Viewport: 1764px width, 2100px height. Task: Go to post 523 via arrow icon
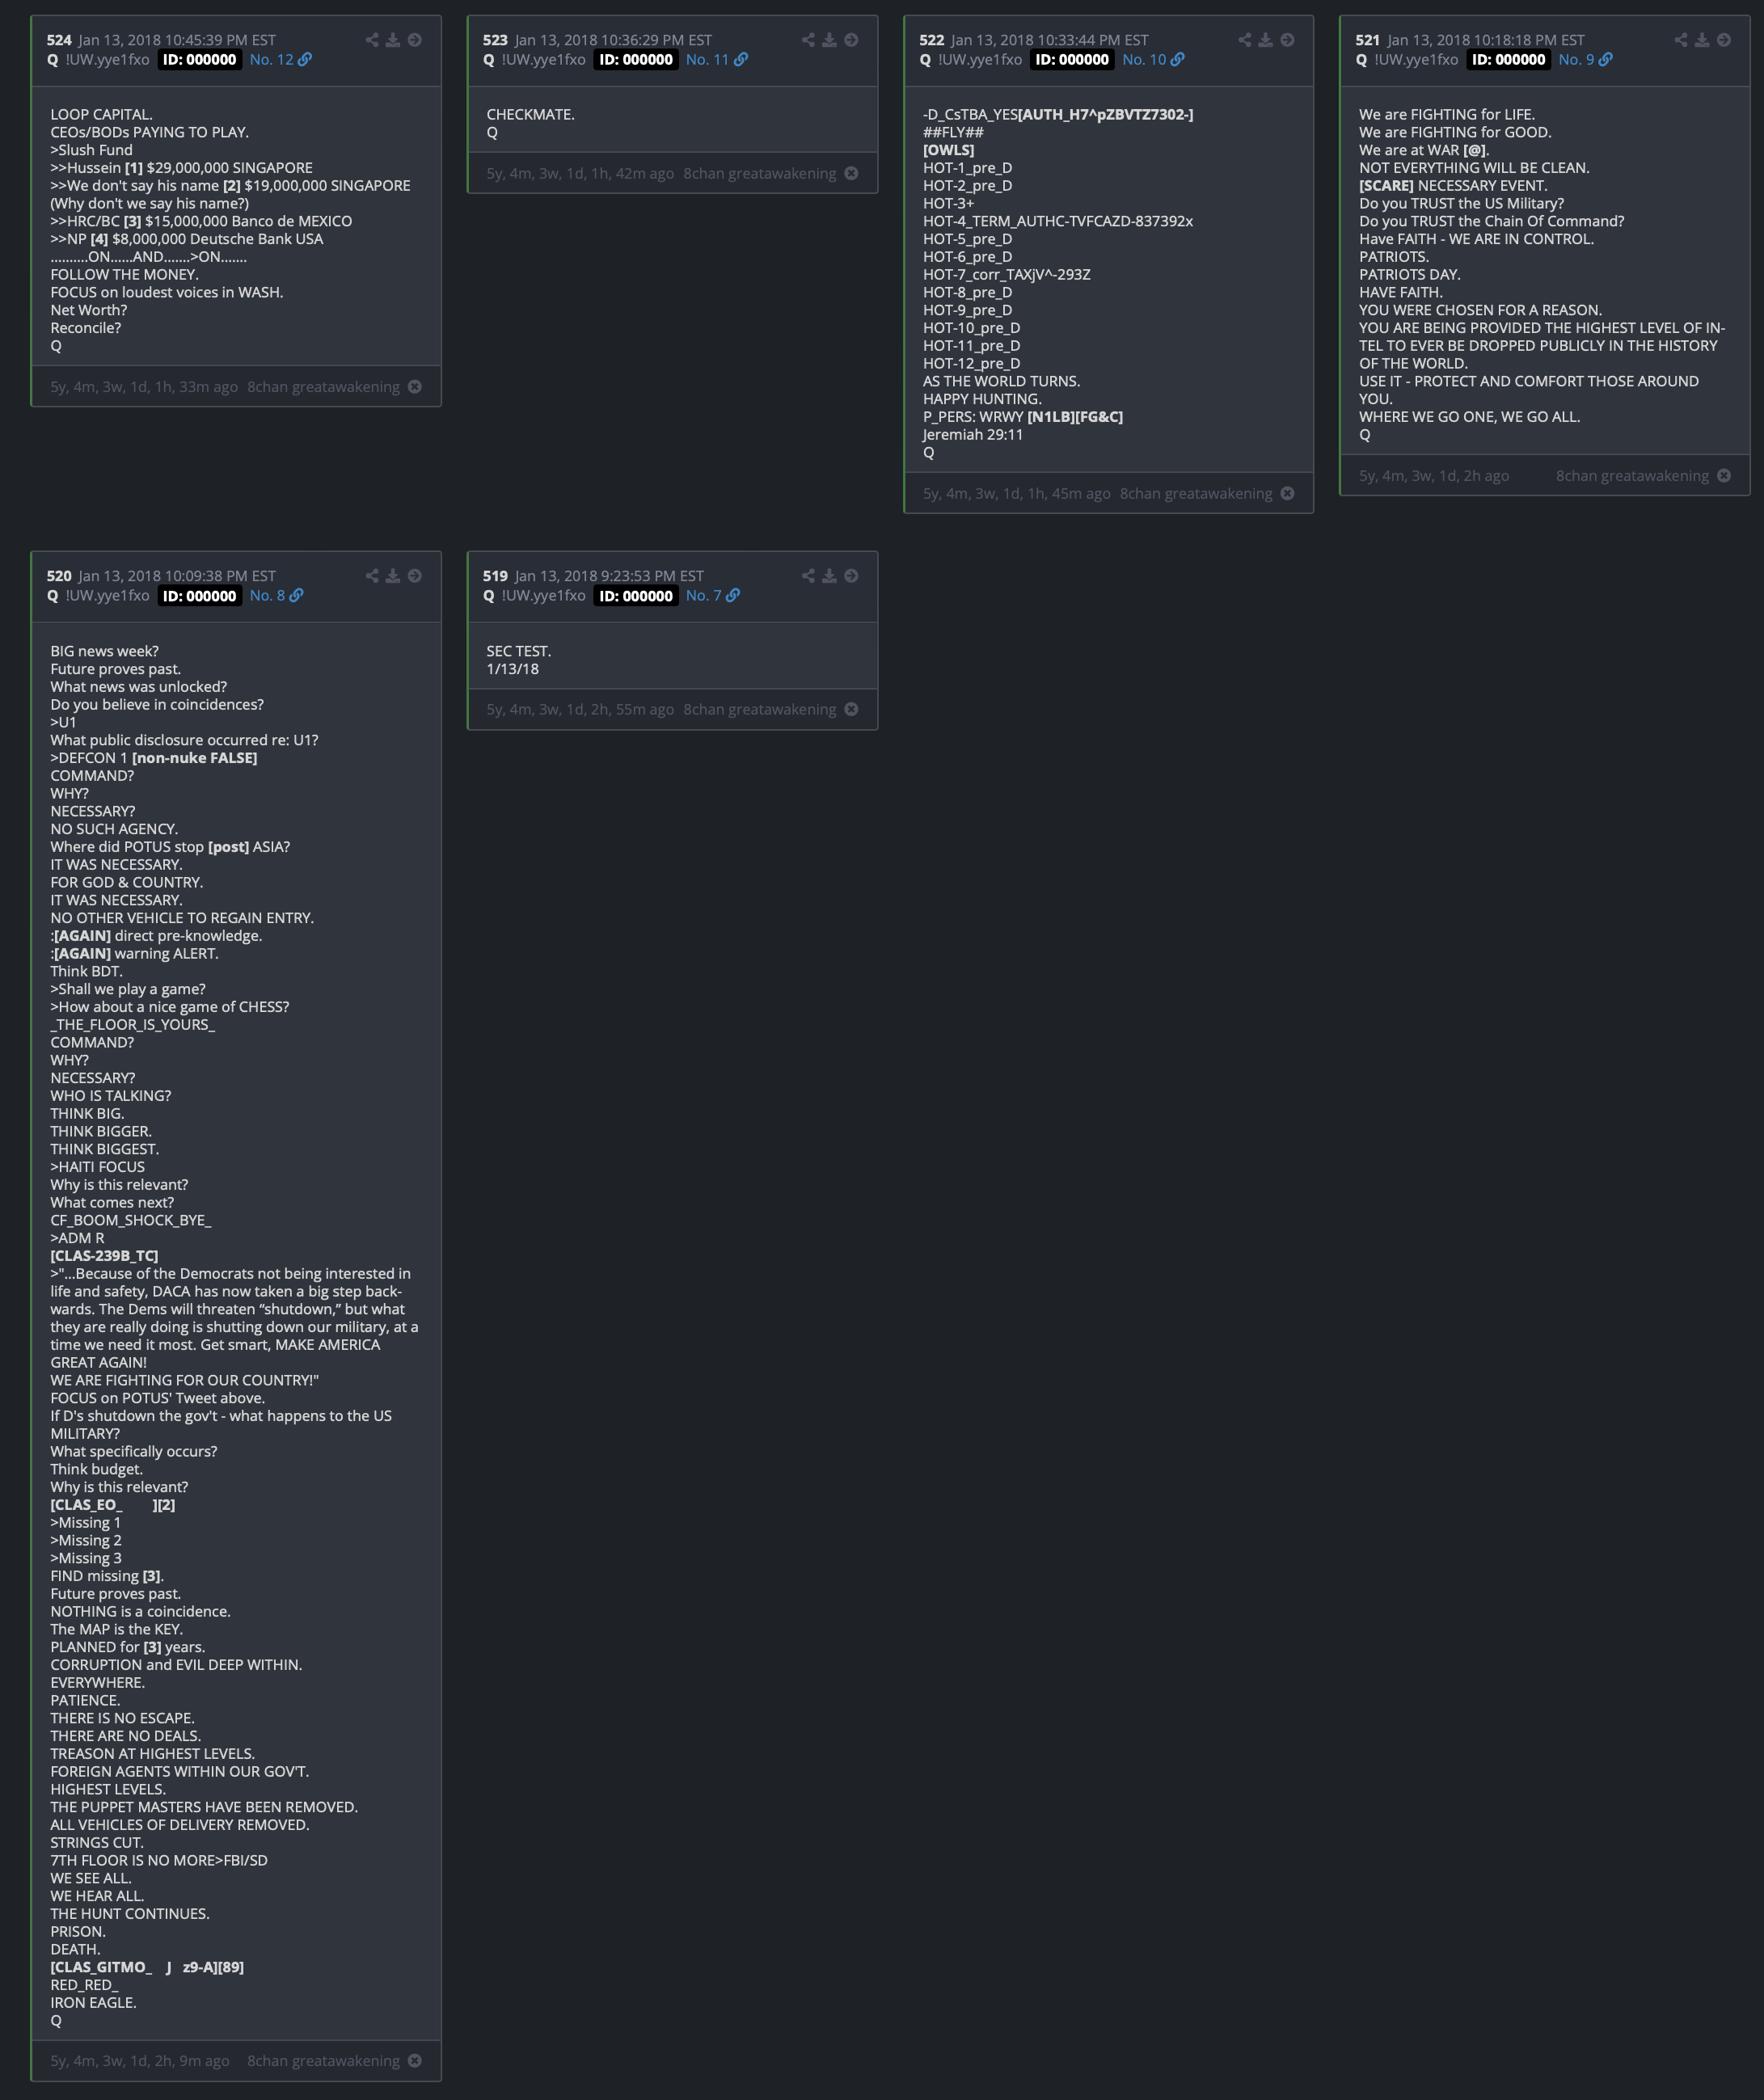851,40
